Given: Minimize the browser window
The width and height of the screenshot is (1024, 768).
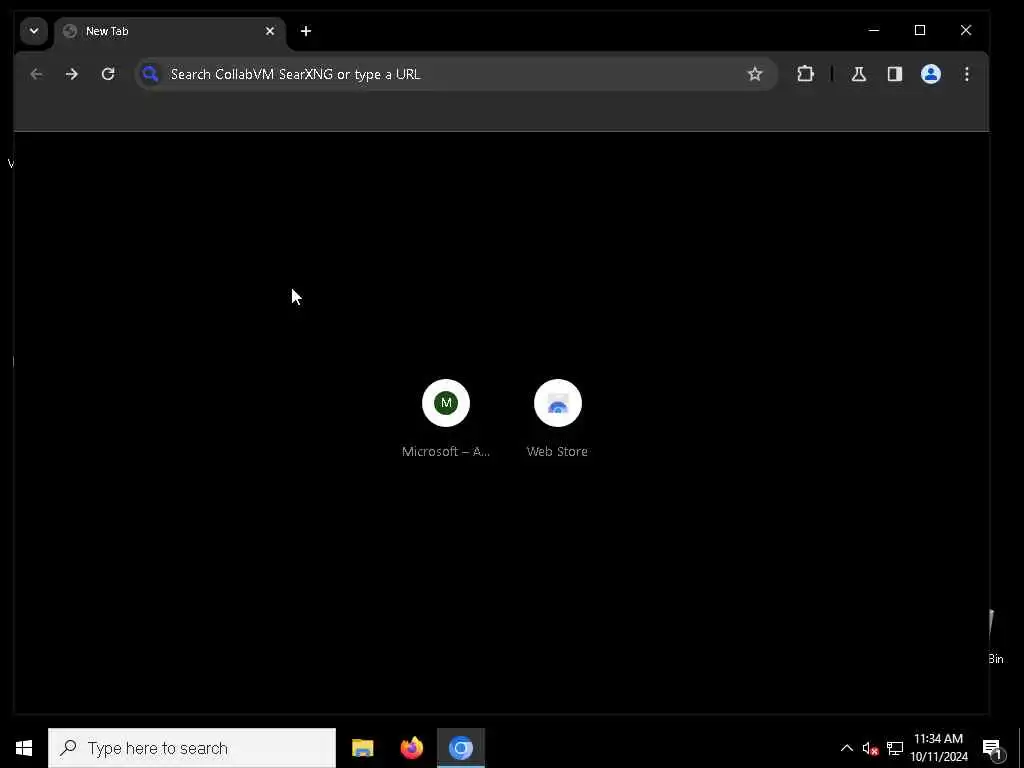Looking at the screenshot, I should [x=874, y=30].
